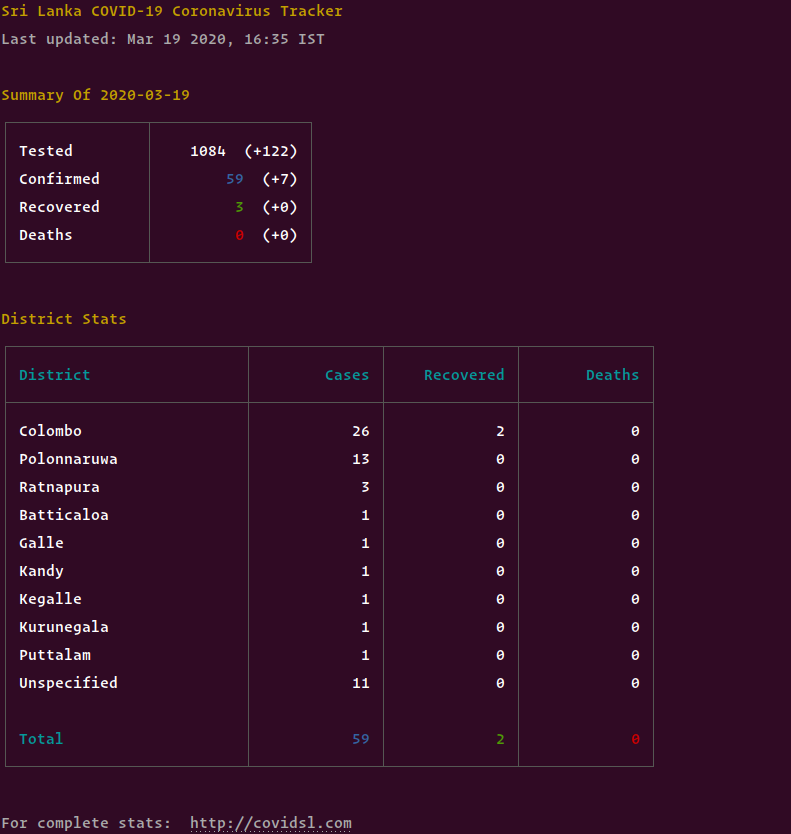The height and width of the screenshot is (834, 791).
Task: Click the 'Deaths' label in summary box
Action: pos(46,235)
